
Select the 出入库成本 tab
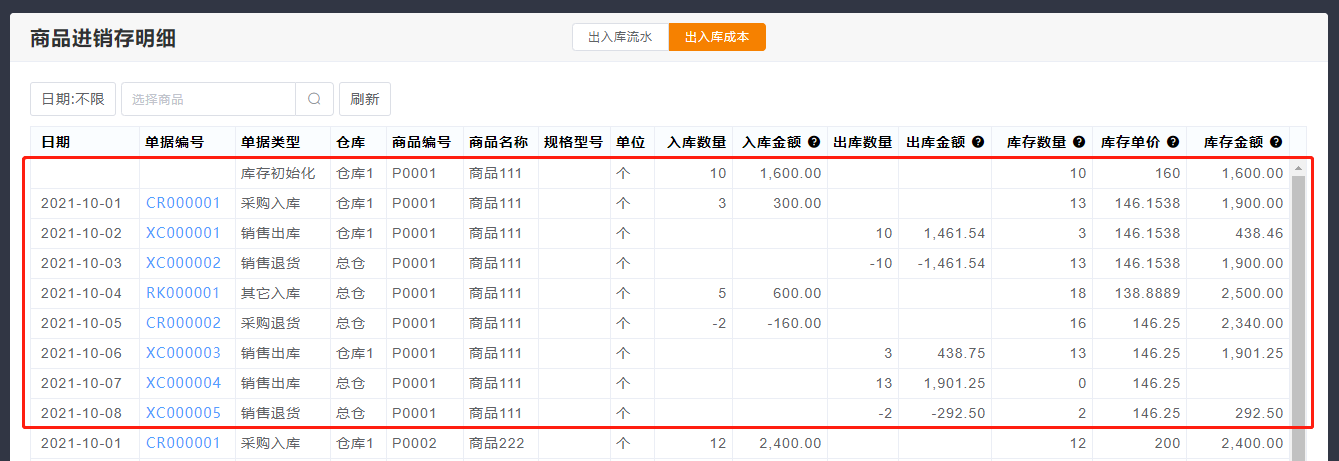pos(717,37)
